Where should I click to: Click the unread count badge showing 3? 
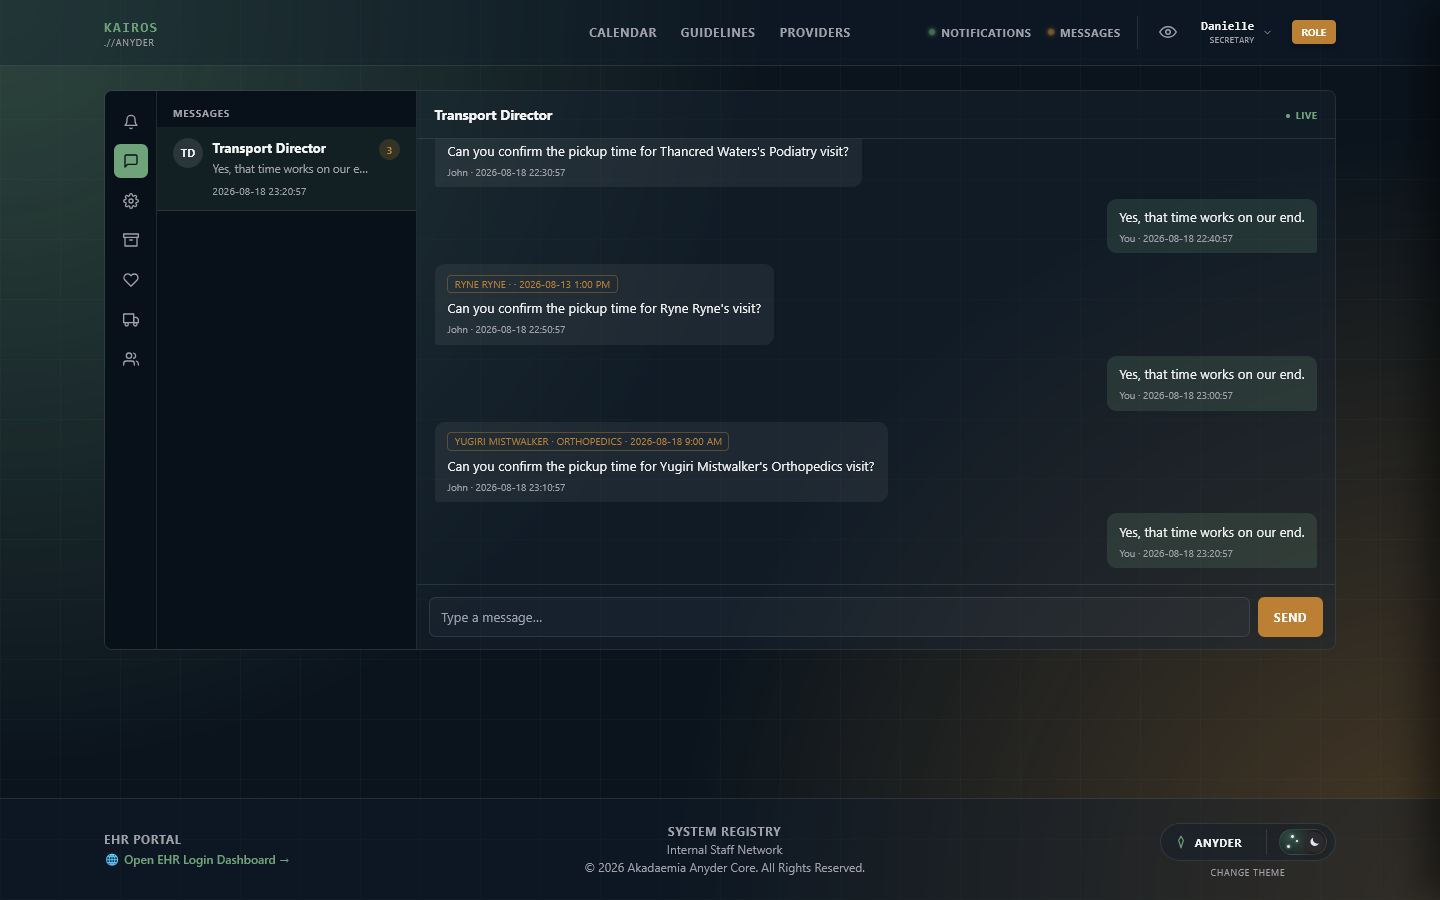[x=390, y=150]
